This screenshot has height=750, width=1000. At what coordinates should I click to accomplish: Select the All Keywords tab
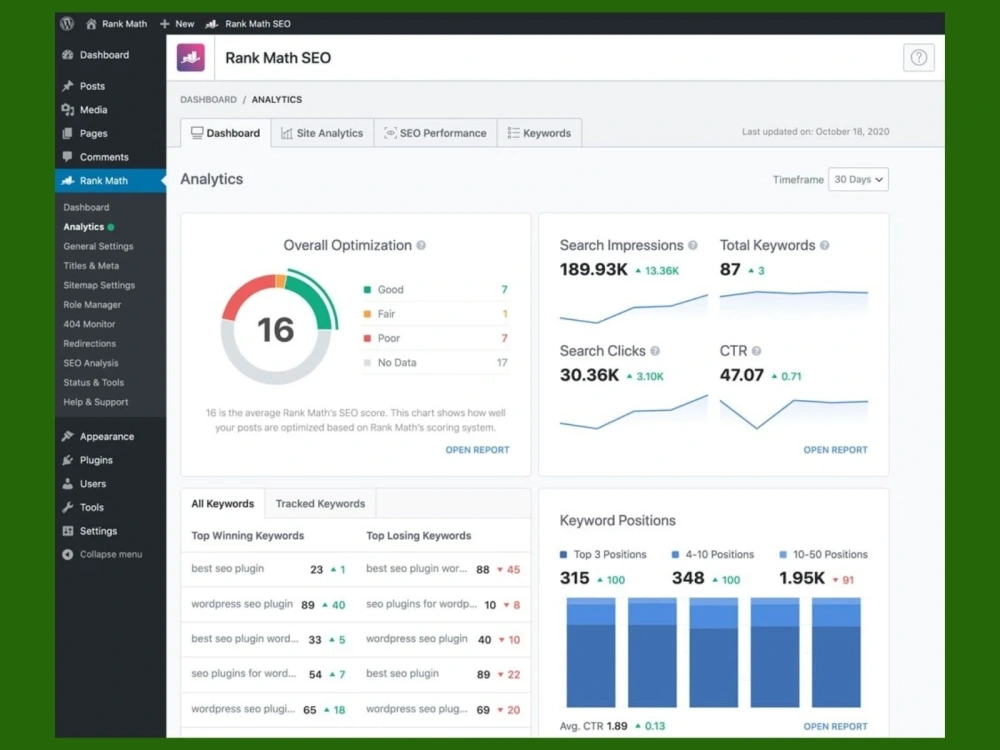click(x=223, y=504)
